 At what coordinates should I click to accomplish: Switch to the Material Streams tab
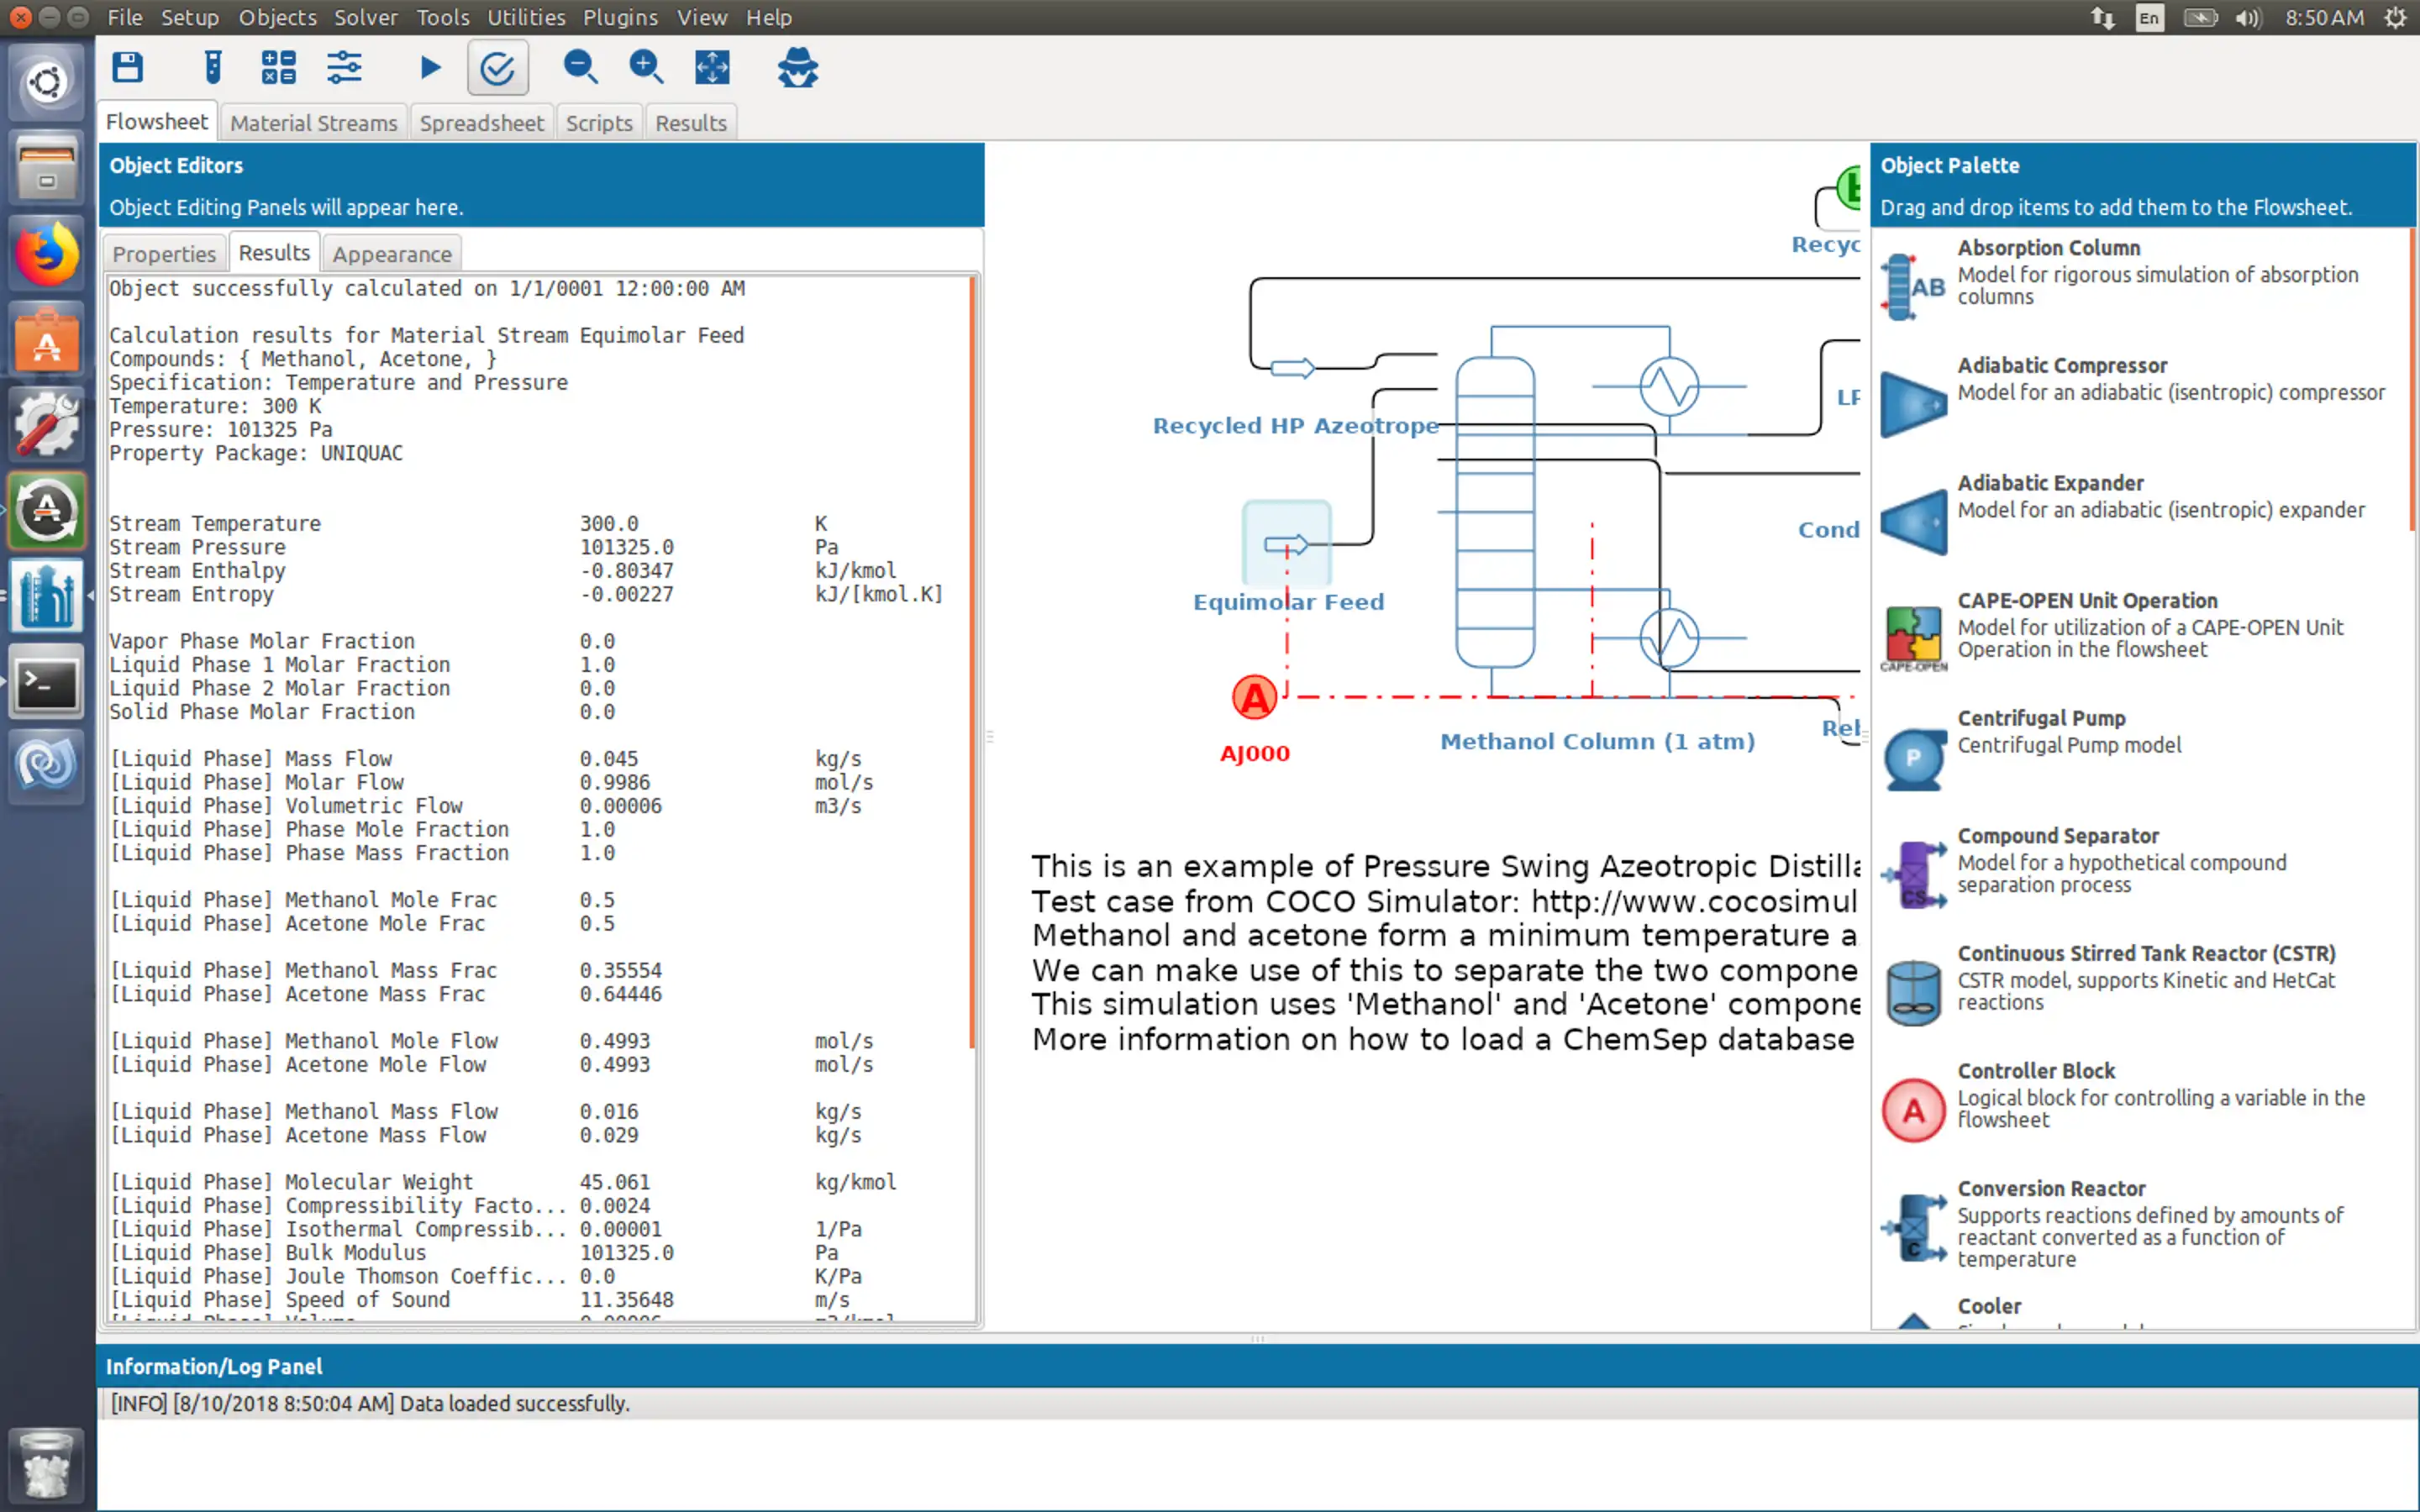310,122
